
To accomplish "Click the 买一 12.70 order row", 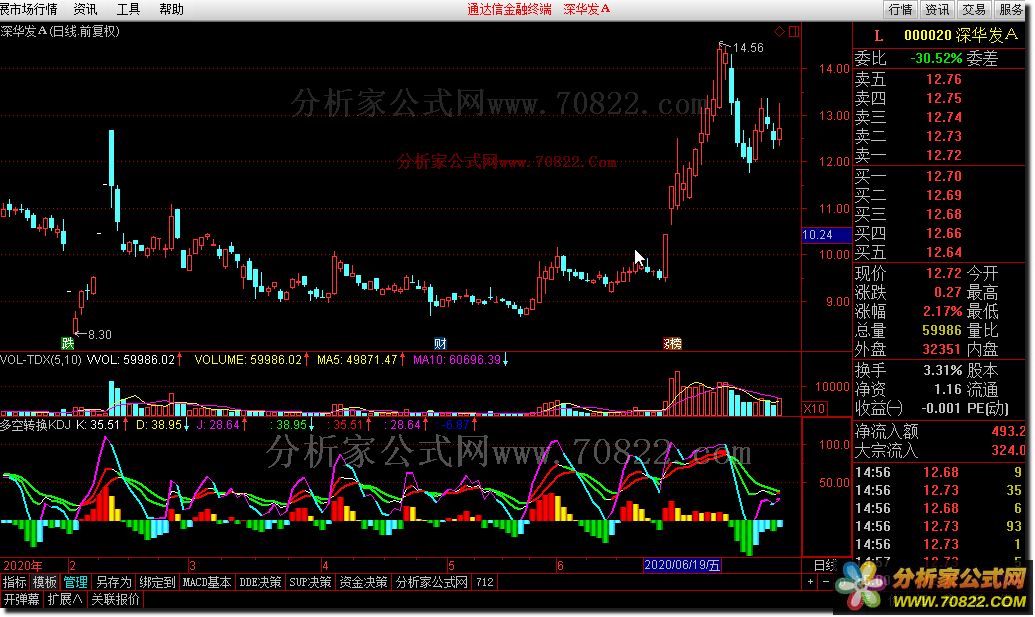I will (x=941, y=176).
